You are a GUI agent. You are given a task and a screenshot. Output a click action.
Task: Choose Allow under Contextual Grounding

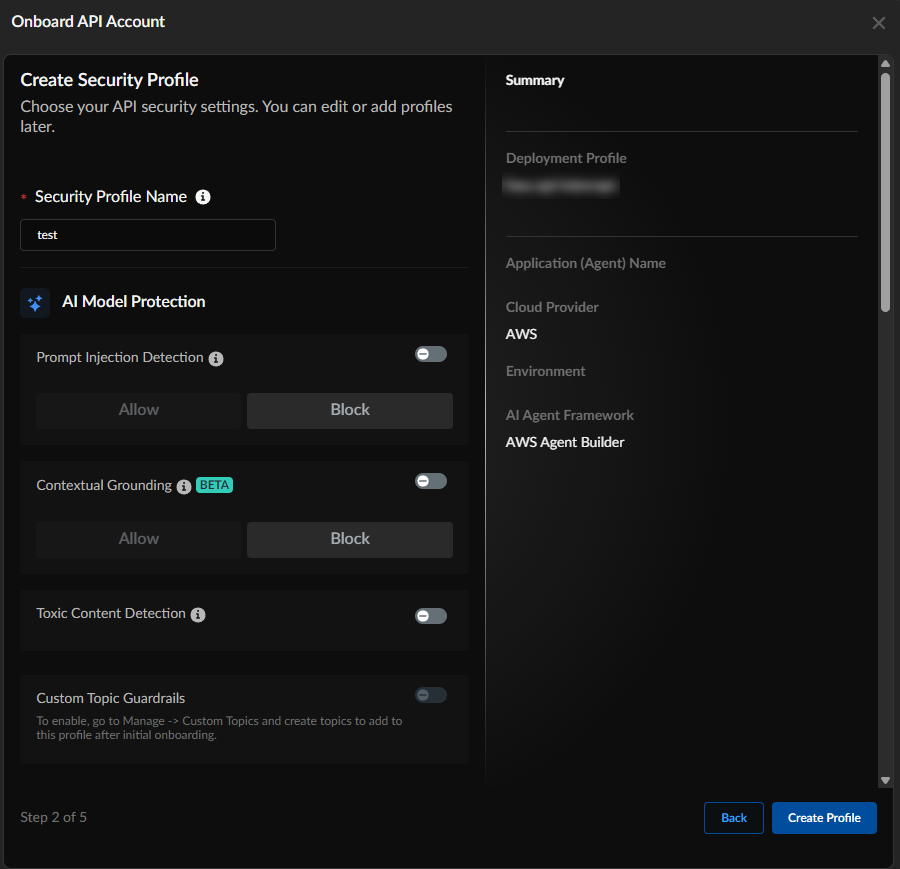(139, 539)
